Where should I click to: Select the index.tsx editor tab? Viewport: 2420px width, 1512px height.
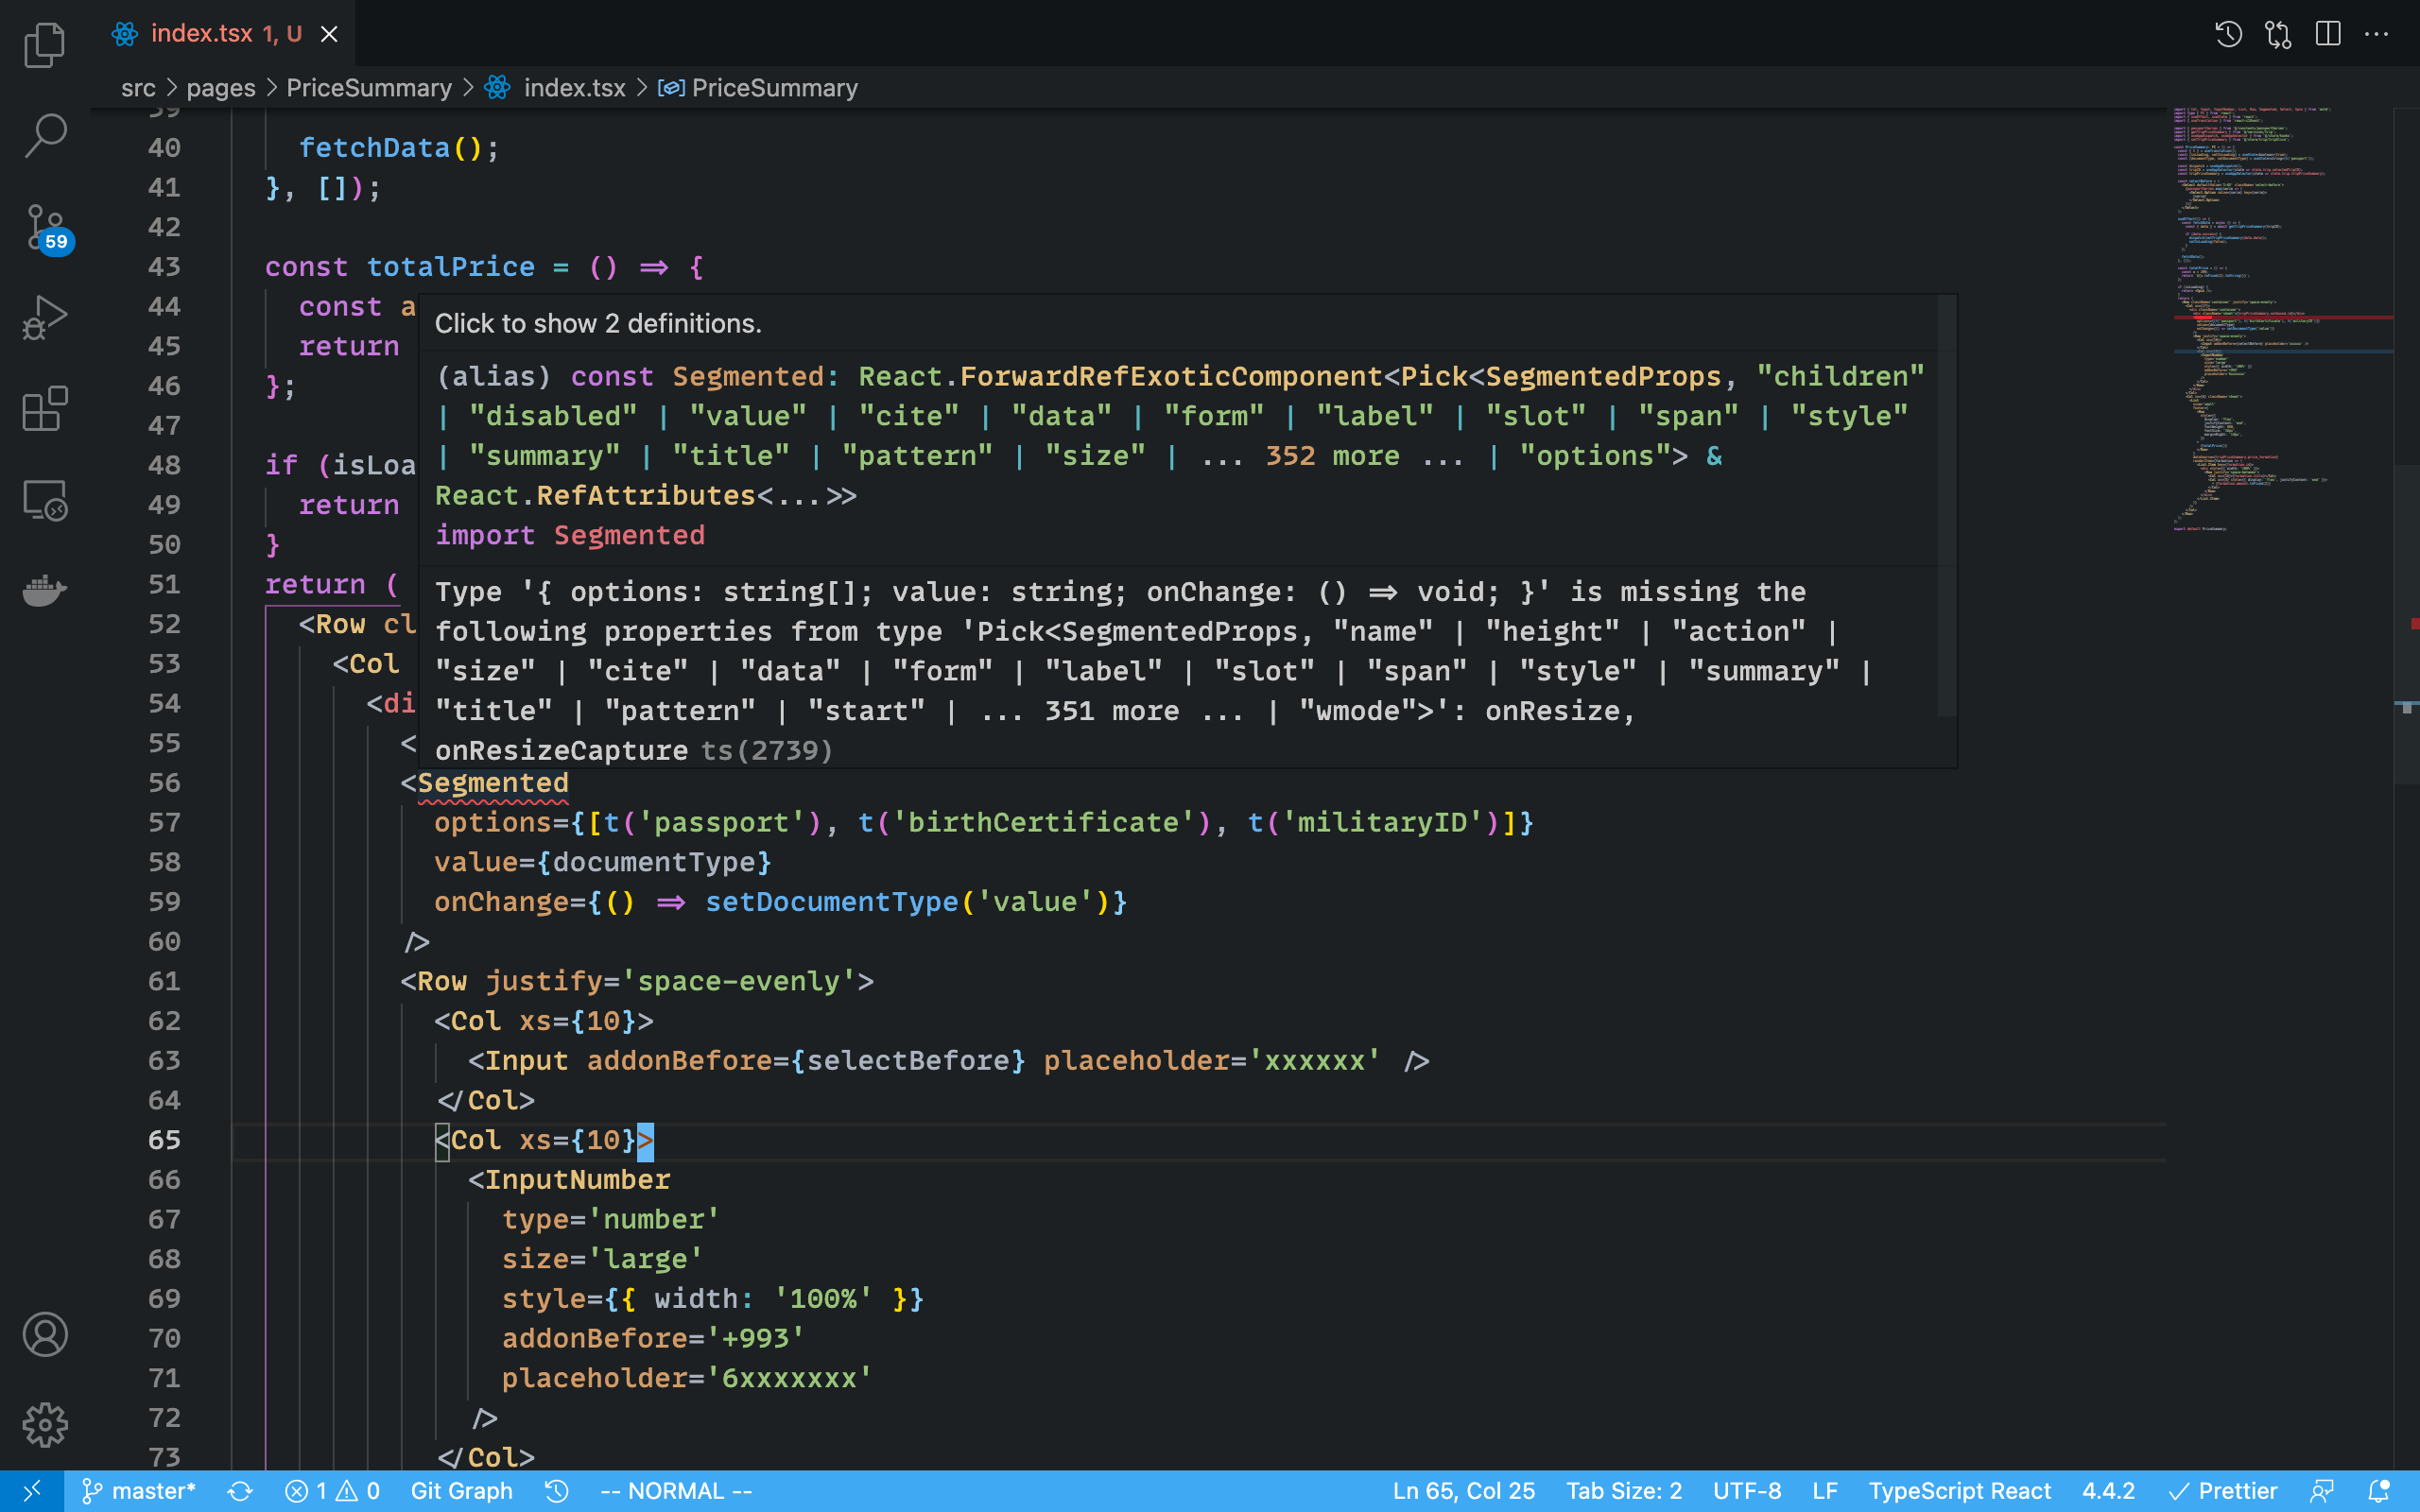pyautogui.click(x=204, y=33)
